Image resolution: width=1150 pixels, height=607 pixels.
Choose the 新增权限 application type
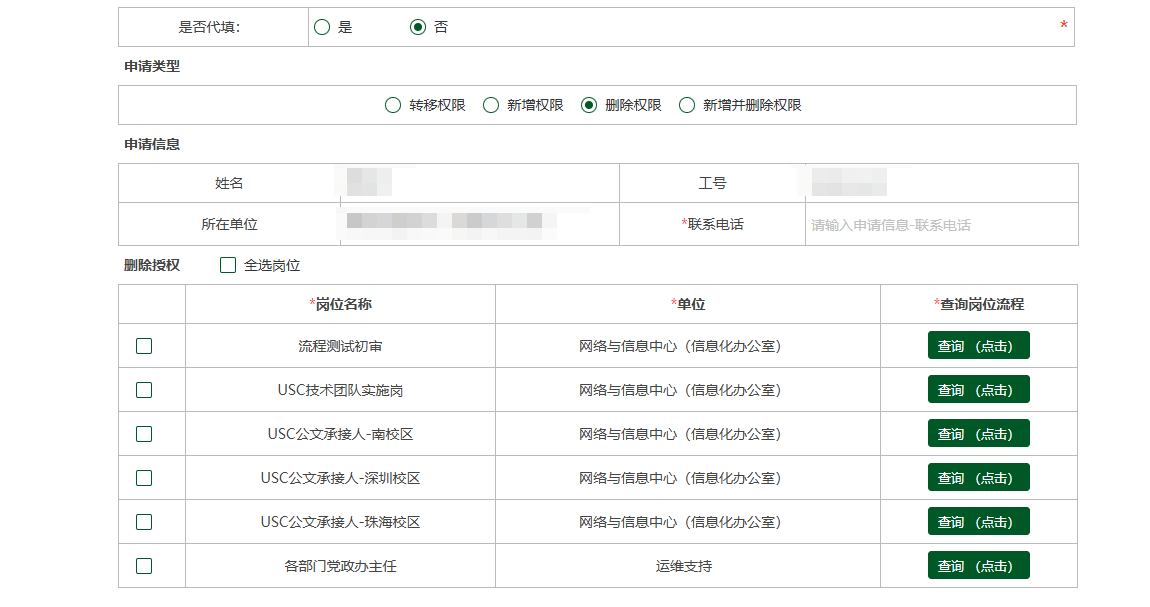pyautogui.click(x=491, y=105)
